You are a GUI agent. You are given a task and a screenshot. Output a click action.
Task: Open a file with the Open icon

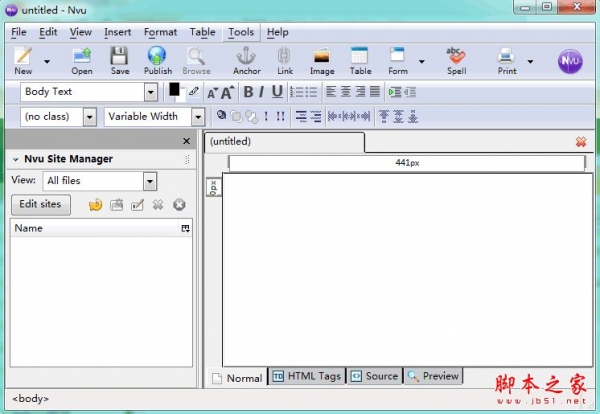82,60
